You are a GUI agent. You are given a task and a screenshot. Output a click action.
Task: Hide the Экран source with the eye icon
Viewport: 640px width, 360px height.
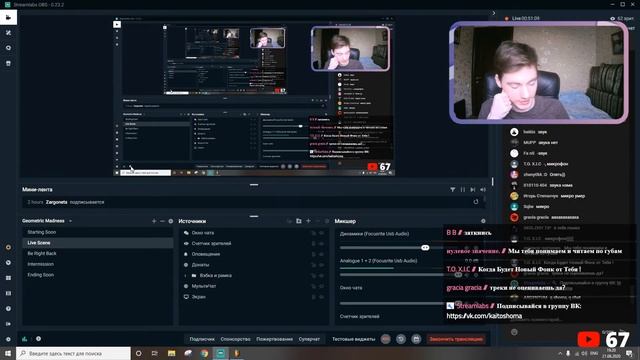tap(322, 297)
